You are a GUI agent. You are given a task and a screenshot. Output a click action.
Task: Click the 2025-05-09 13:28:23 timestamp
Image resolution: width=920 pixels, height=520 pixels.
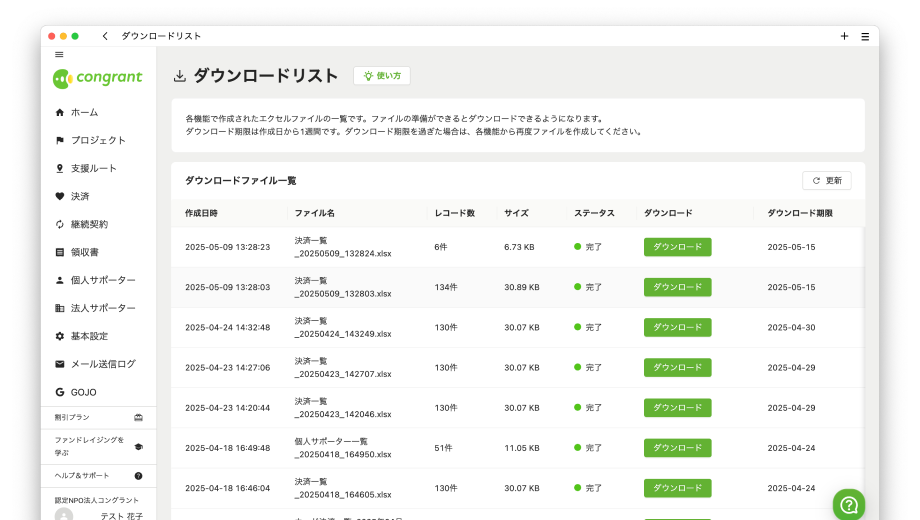pyautogui.click(x=228, y=247)
